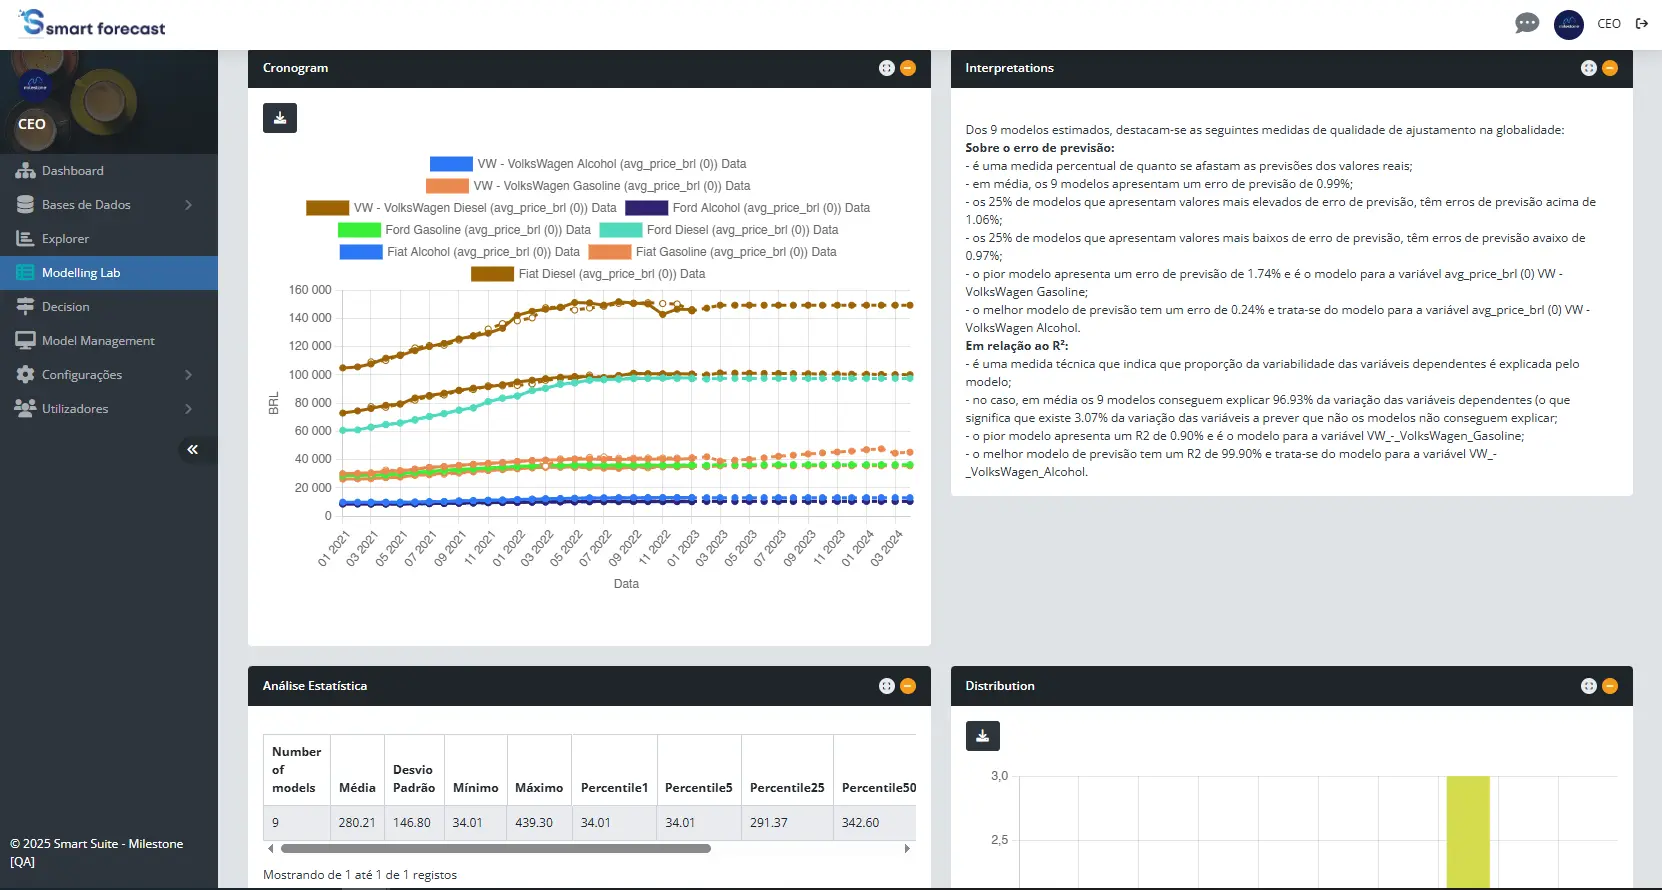Minimize the Cronogram panel
The width and height of the screenshot is (1662, 890).
pos(908,68)
